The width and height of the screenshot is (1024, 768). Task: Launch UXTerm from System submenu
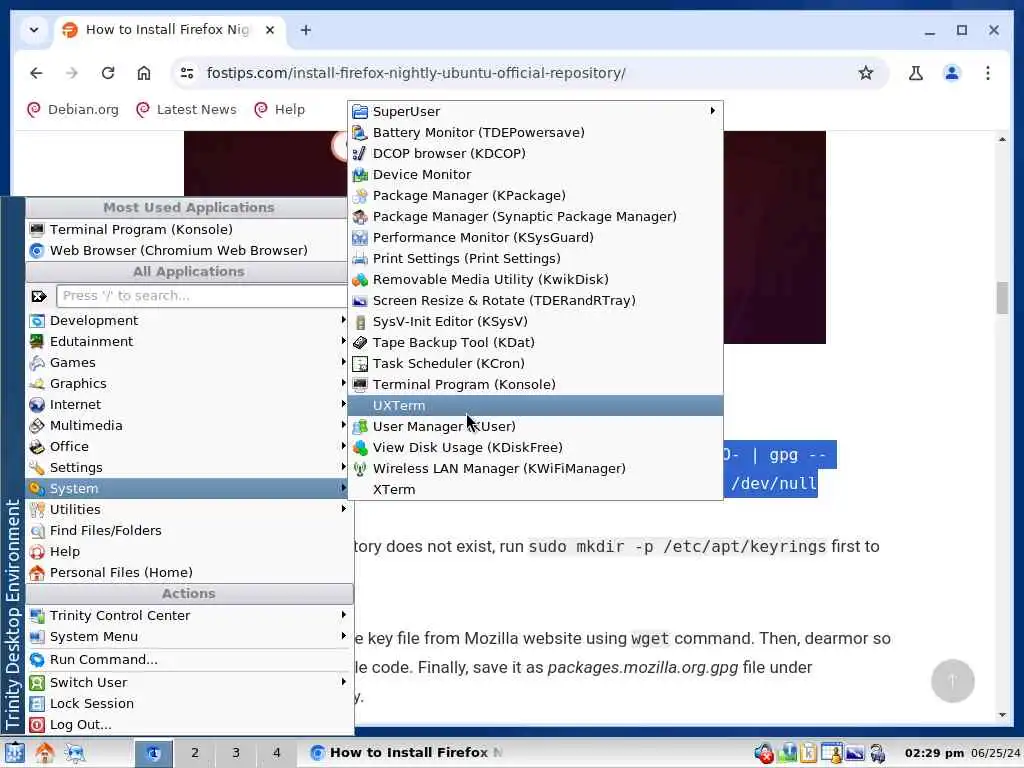(535, 406)
